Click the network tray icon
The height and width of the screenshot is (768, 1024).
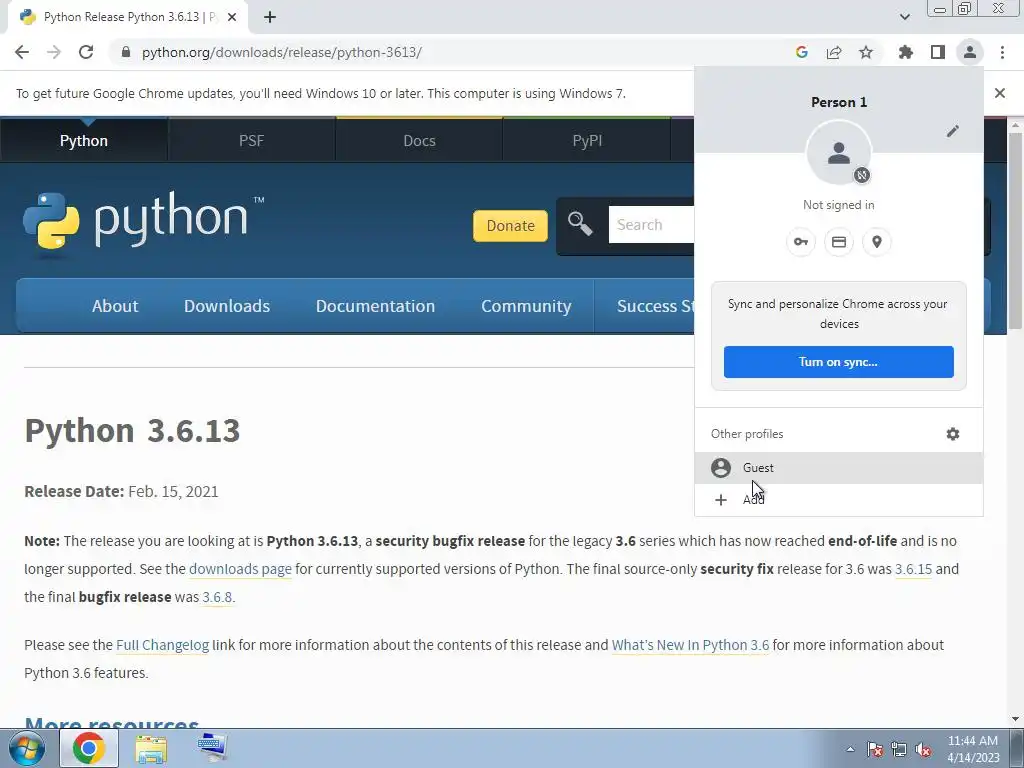(899, 750)
